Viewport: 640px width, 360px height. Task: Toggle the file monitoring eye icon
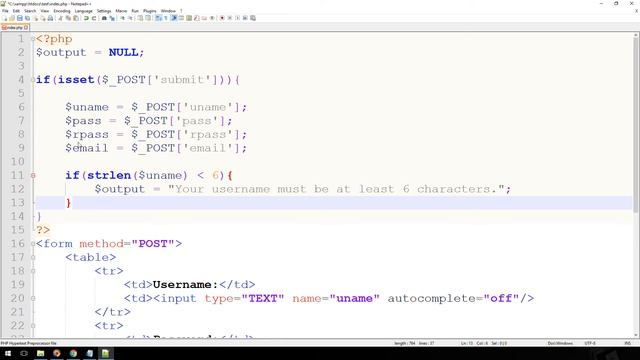(212, 18)
